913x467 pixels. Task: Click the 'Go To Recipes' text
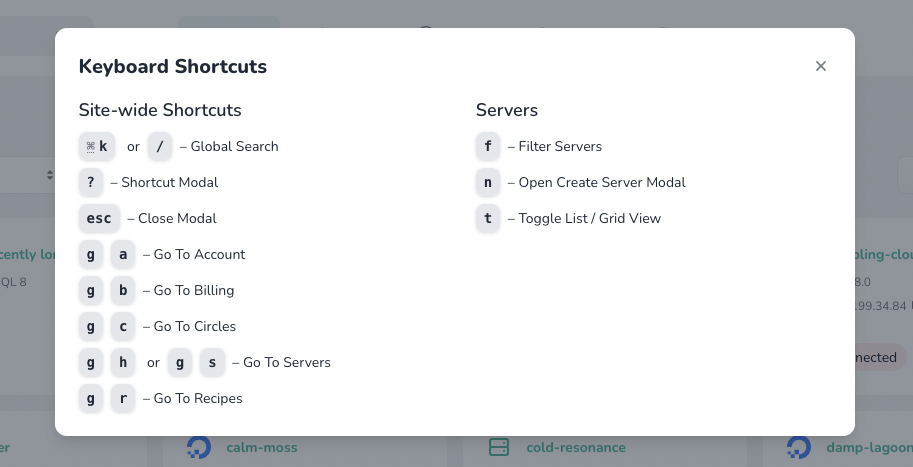point(198,399)
